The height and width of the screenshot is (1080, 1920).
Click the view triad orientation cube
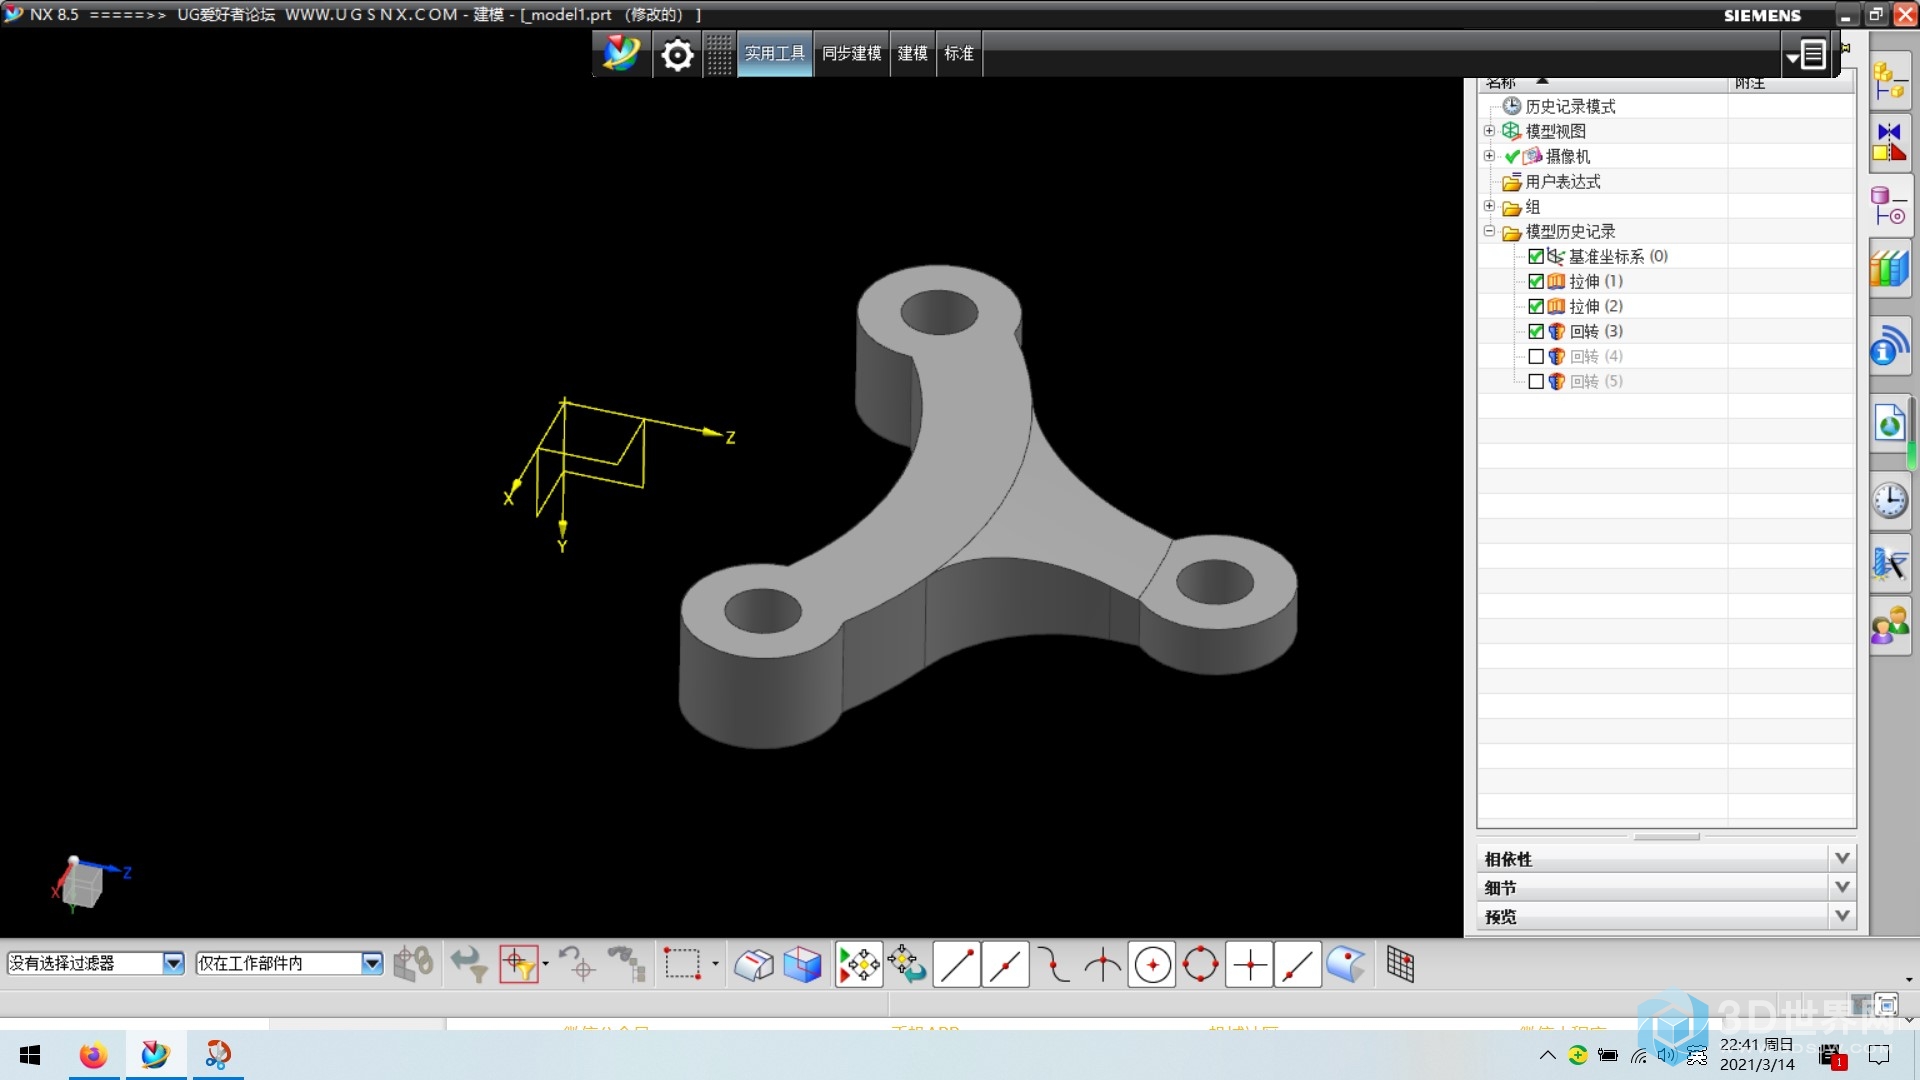tap(84, 884)
